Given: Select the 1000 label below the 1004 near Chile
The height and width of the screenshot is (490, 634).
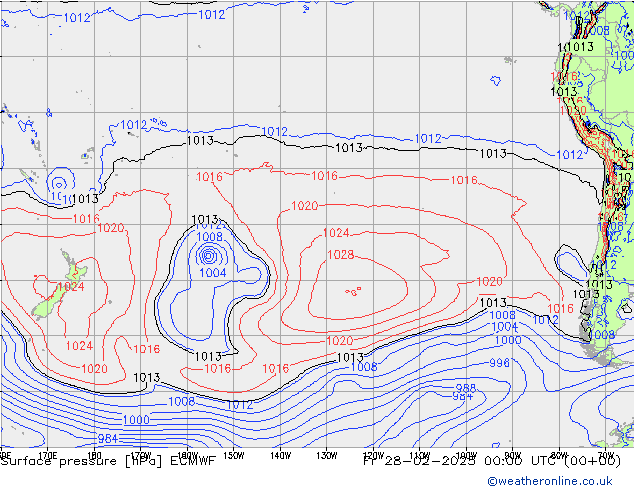Looking at the screenshot, I should [x=508, y=340].
